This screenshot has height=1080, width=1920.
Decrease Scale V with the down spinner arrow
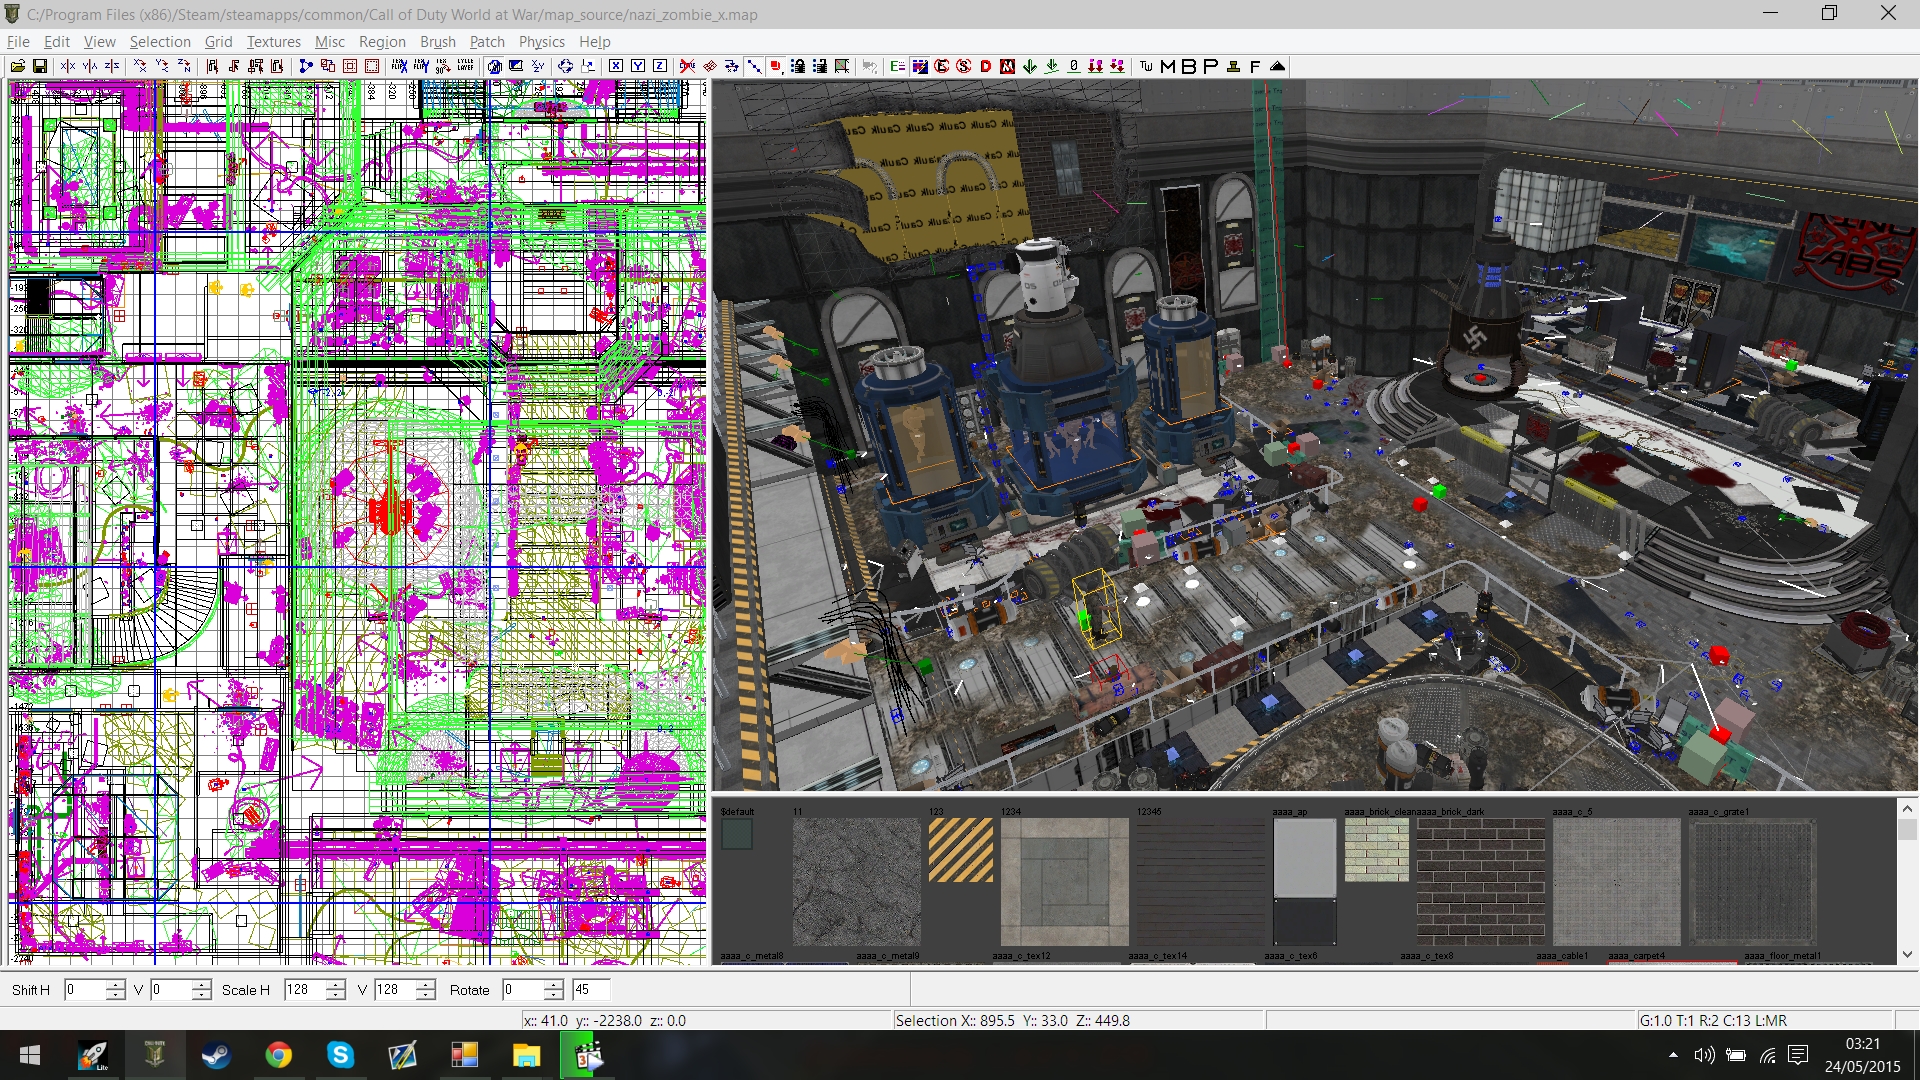point(426,996)
